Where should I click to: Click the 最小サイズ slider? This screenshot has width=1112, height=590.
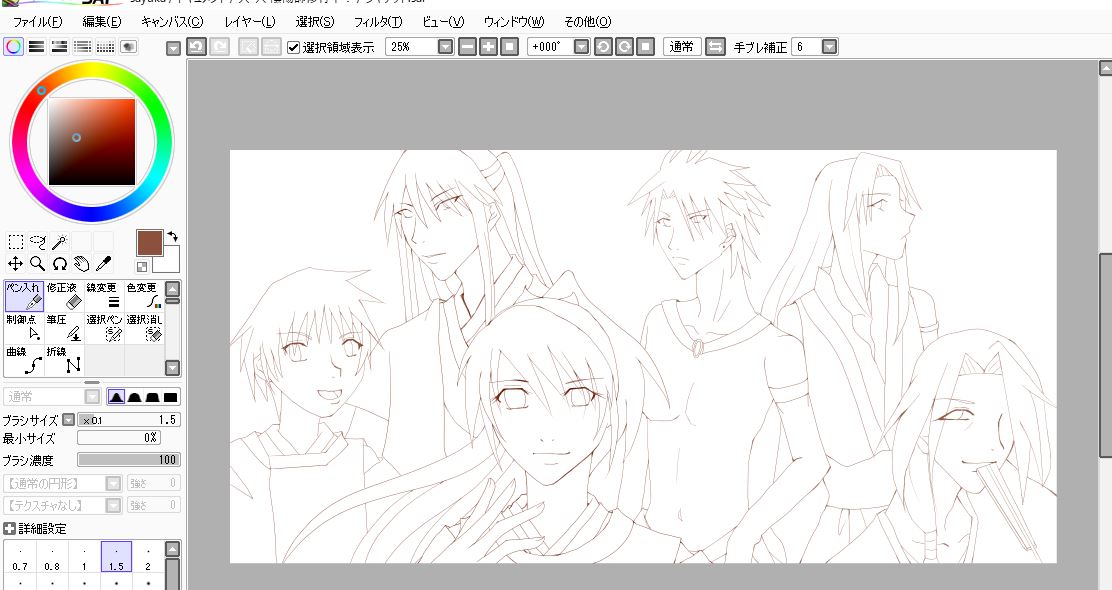[119, 438]
